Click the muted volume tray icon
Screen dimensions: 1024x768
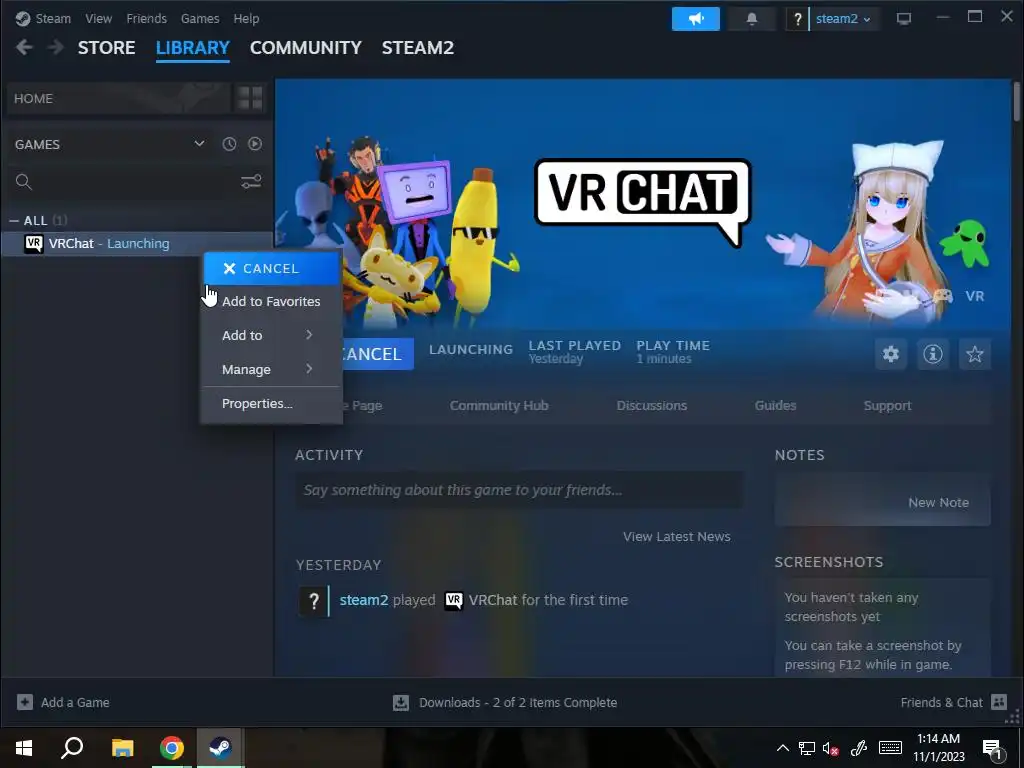pyautogui.click(x=830, y=748)
